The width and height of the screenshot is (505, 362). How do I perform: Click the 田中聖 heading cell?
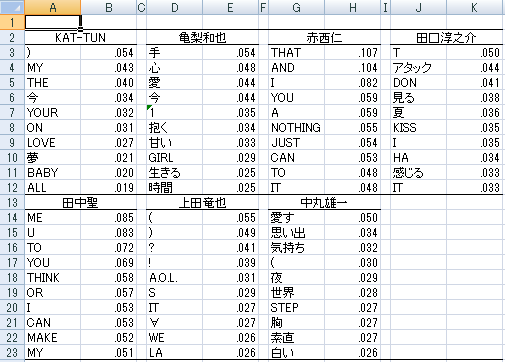(x=81, y=202)
